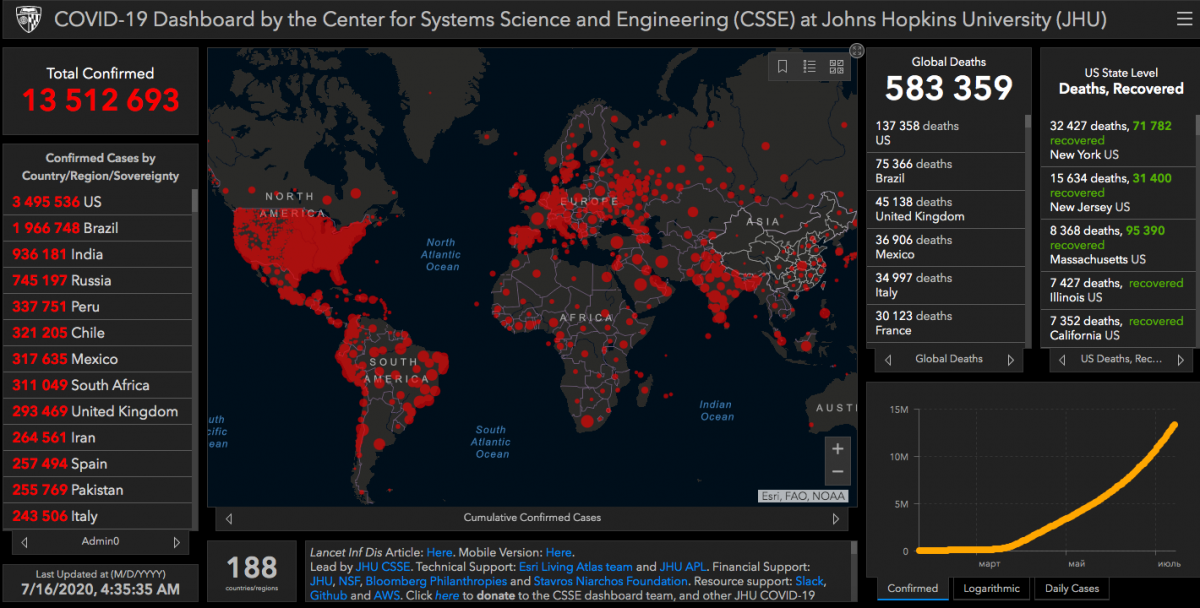Zoom in on the map with plus
The height and width of the screenshot is (608, 1200).
838,448
